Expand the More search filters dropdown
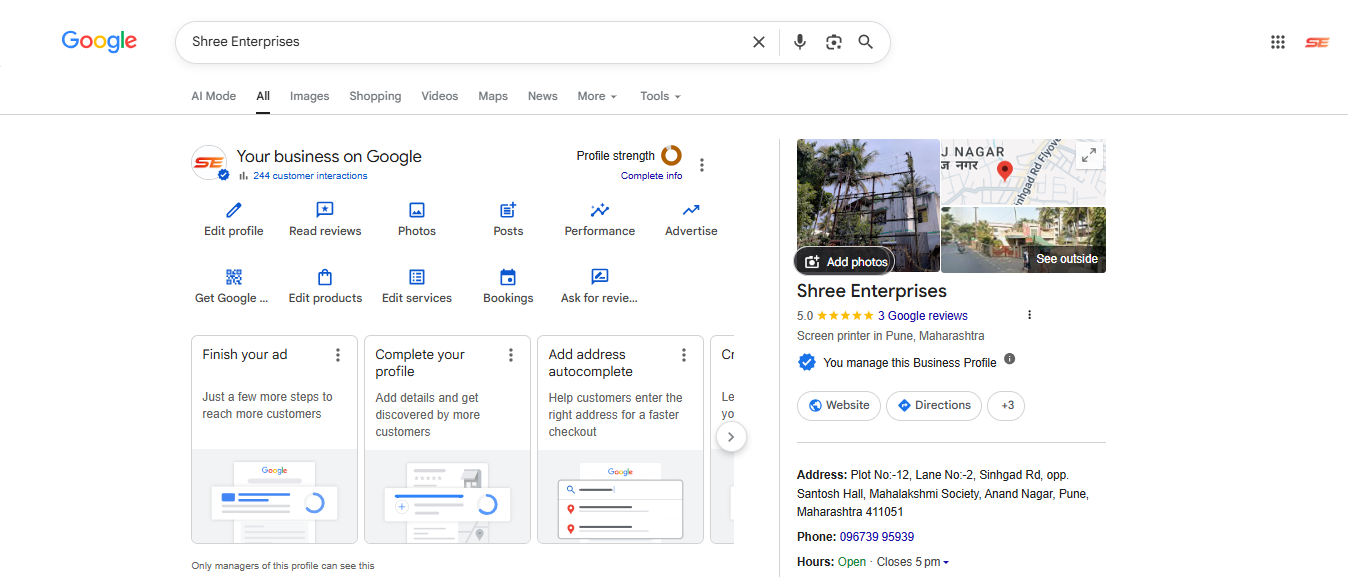Image resolution: width=1348 pixels, height=577 pixels. 597,96
